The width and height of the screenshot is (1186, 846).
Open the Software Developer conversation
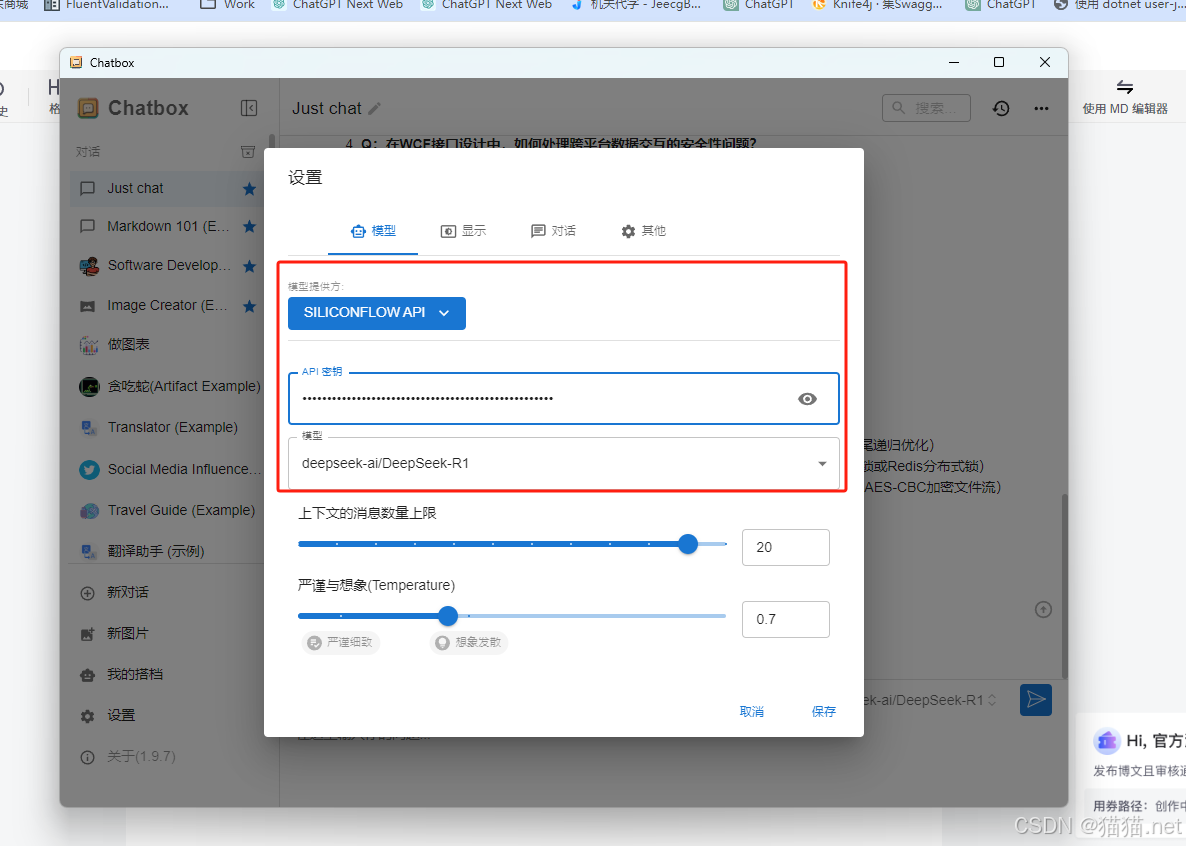coord(166,266)
